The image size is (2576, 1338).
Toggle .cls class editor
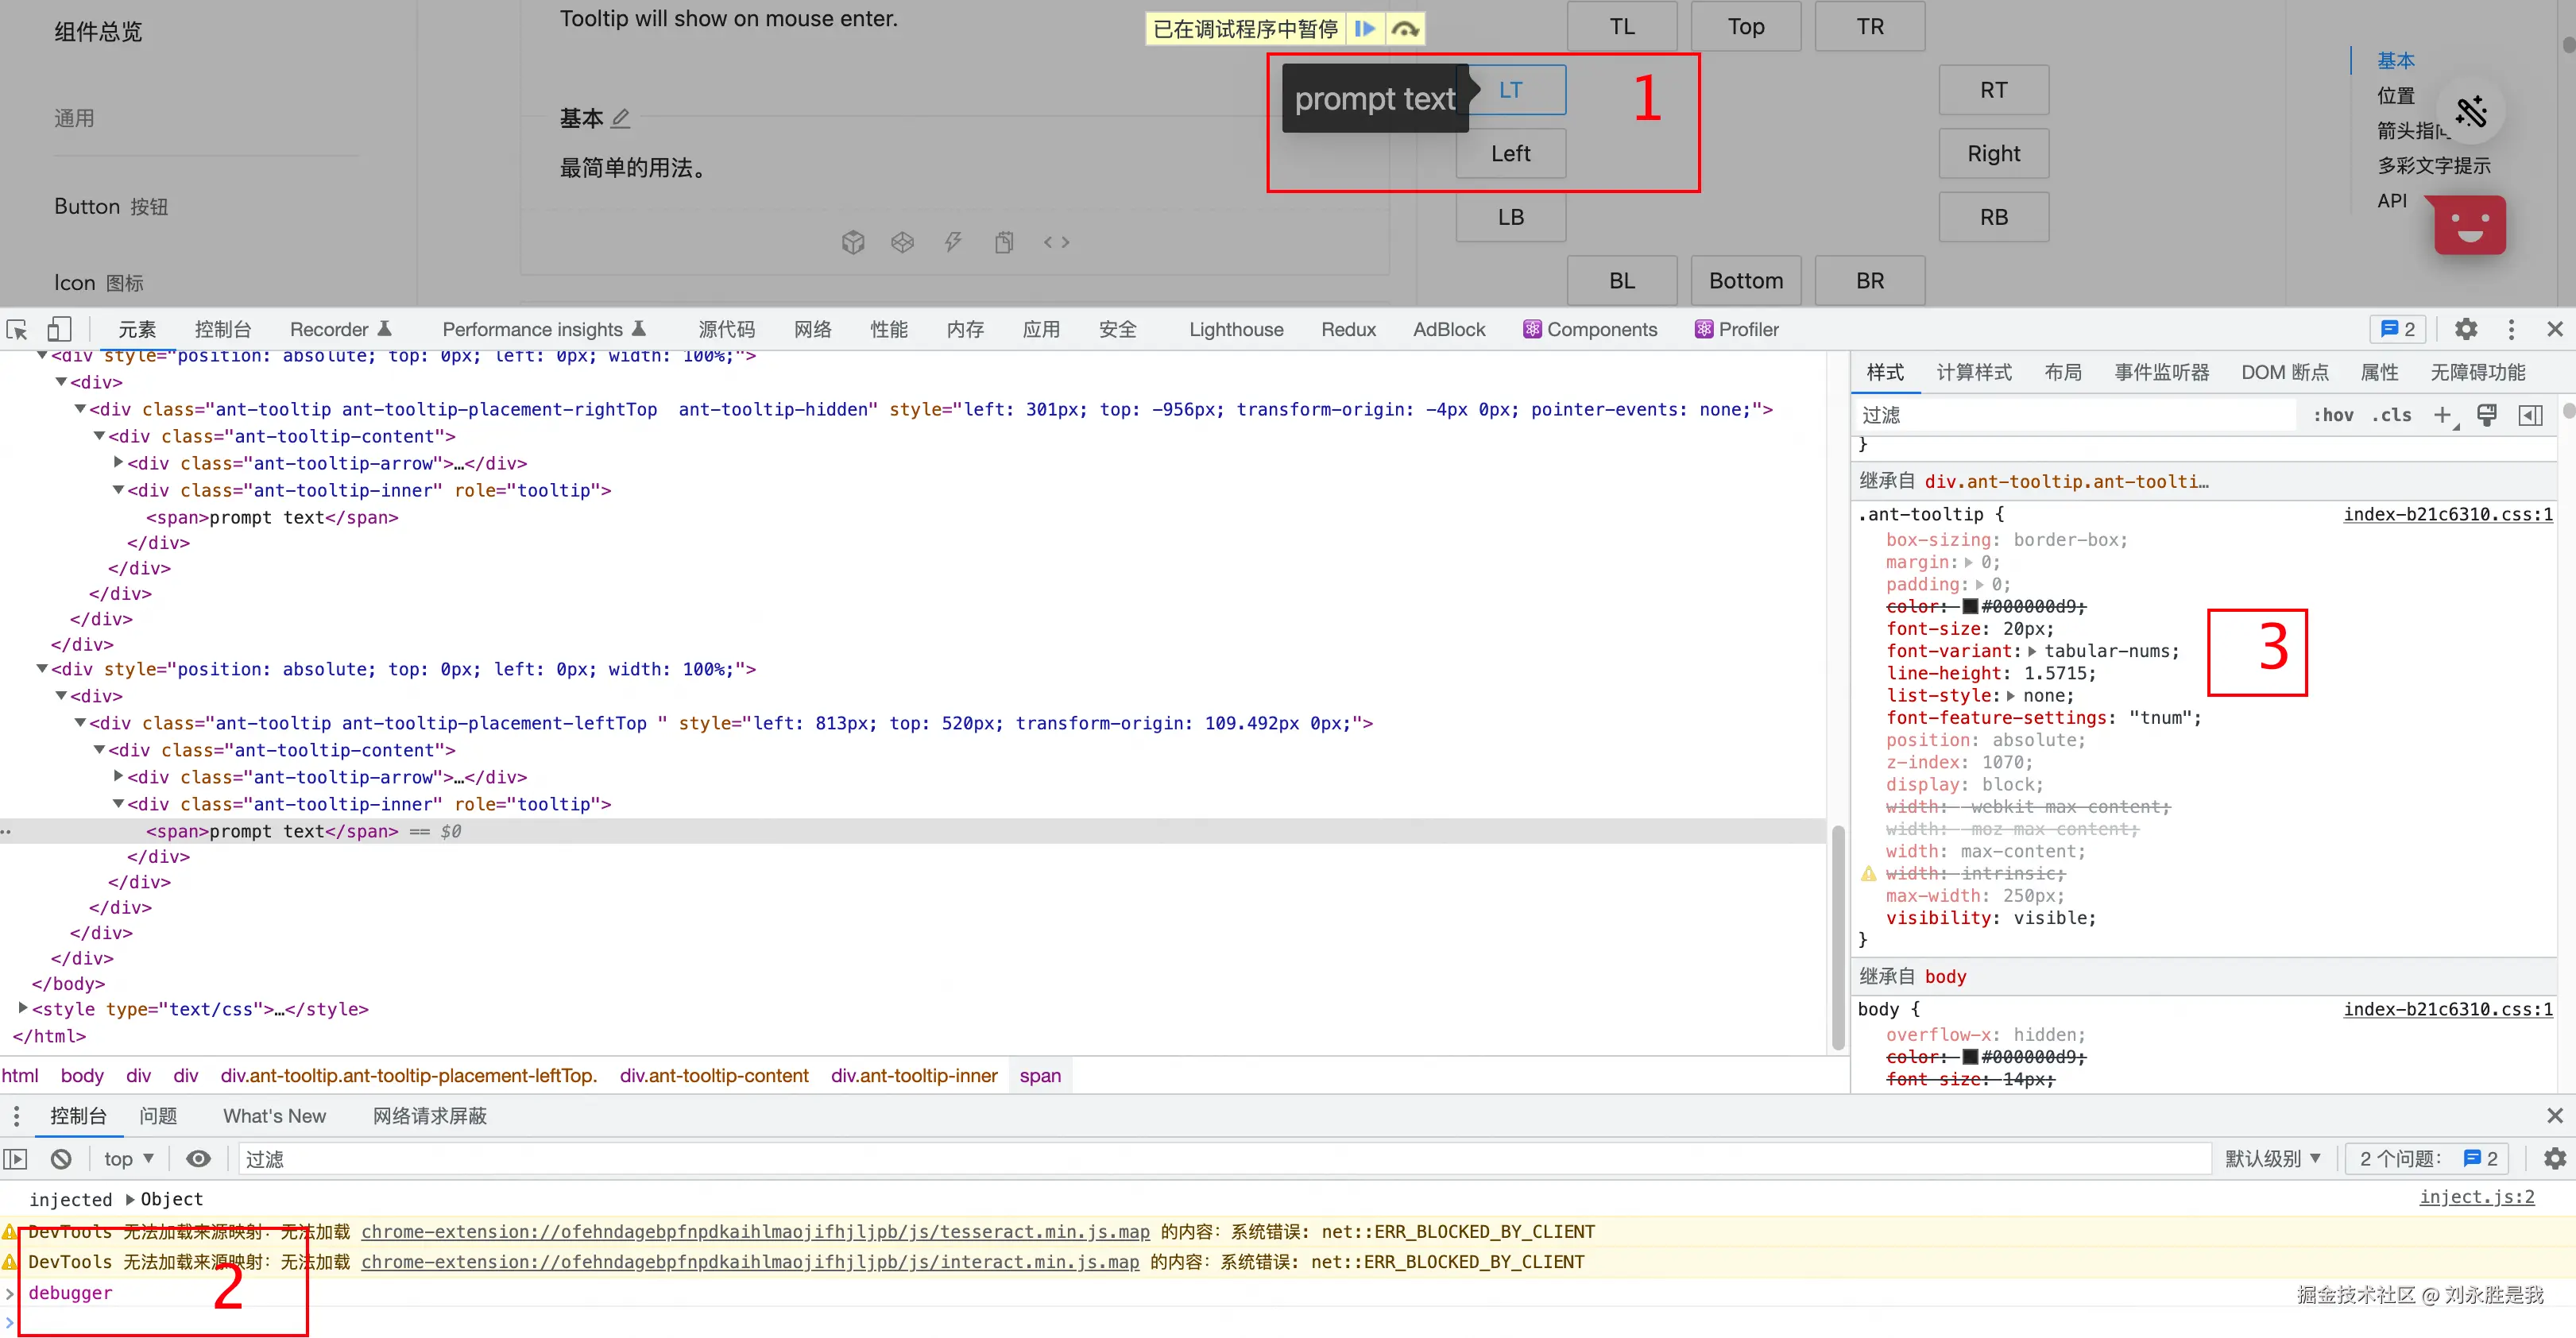[2391, 415]
